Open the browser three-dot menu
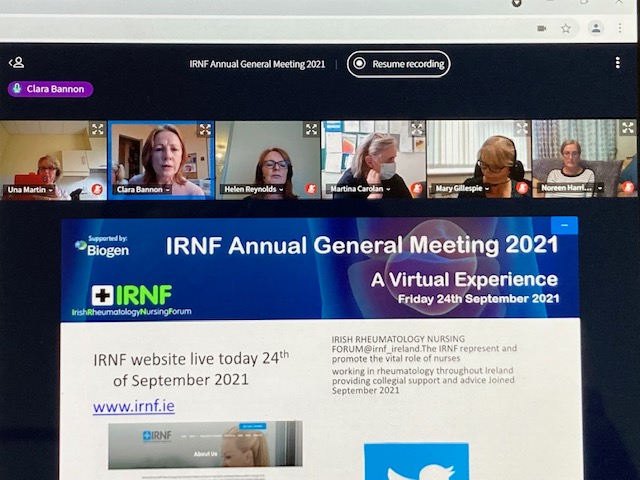 coord(620,28)
